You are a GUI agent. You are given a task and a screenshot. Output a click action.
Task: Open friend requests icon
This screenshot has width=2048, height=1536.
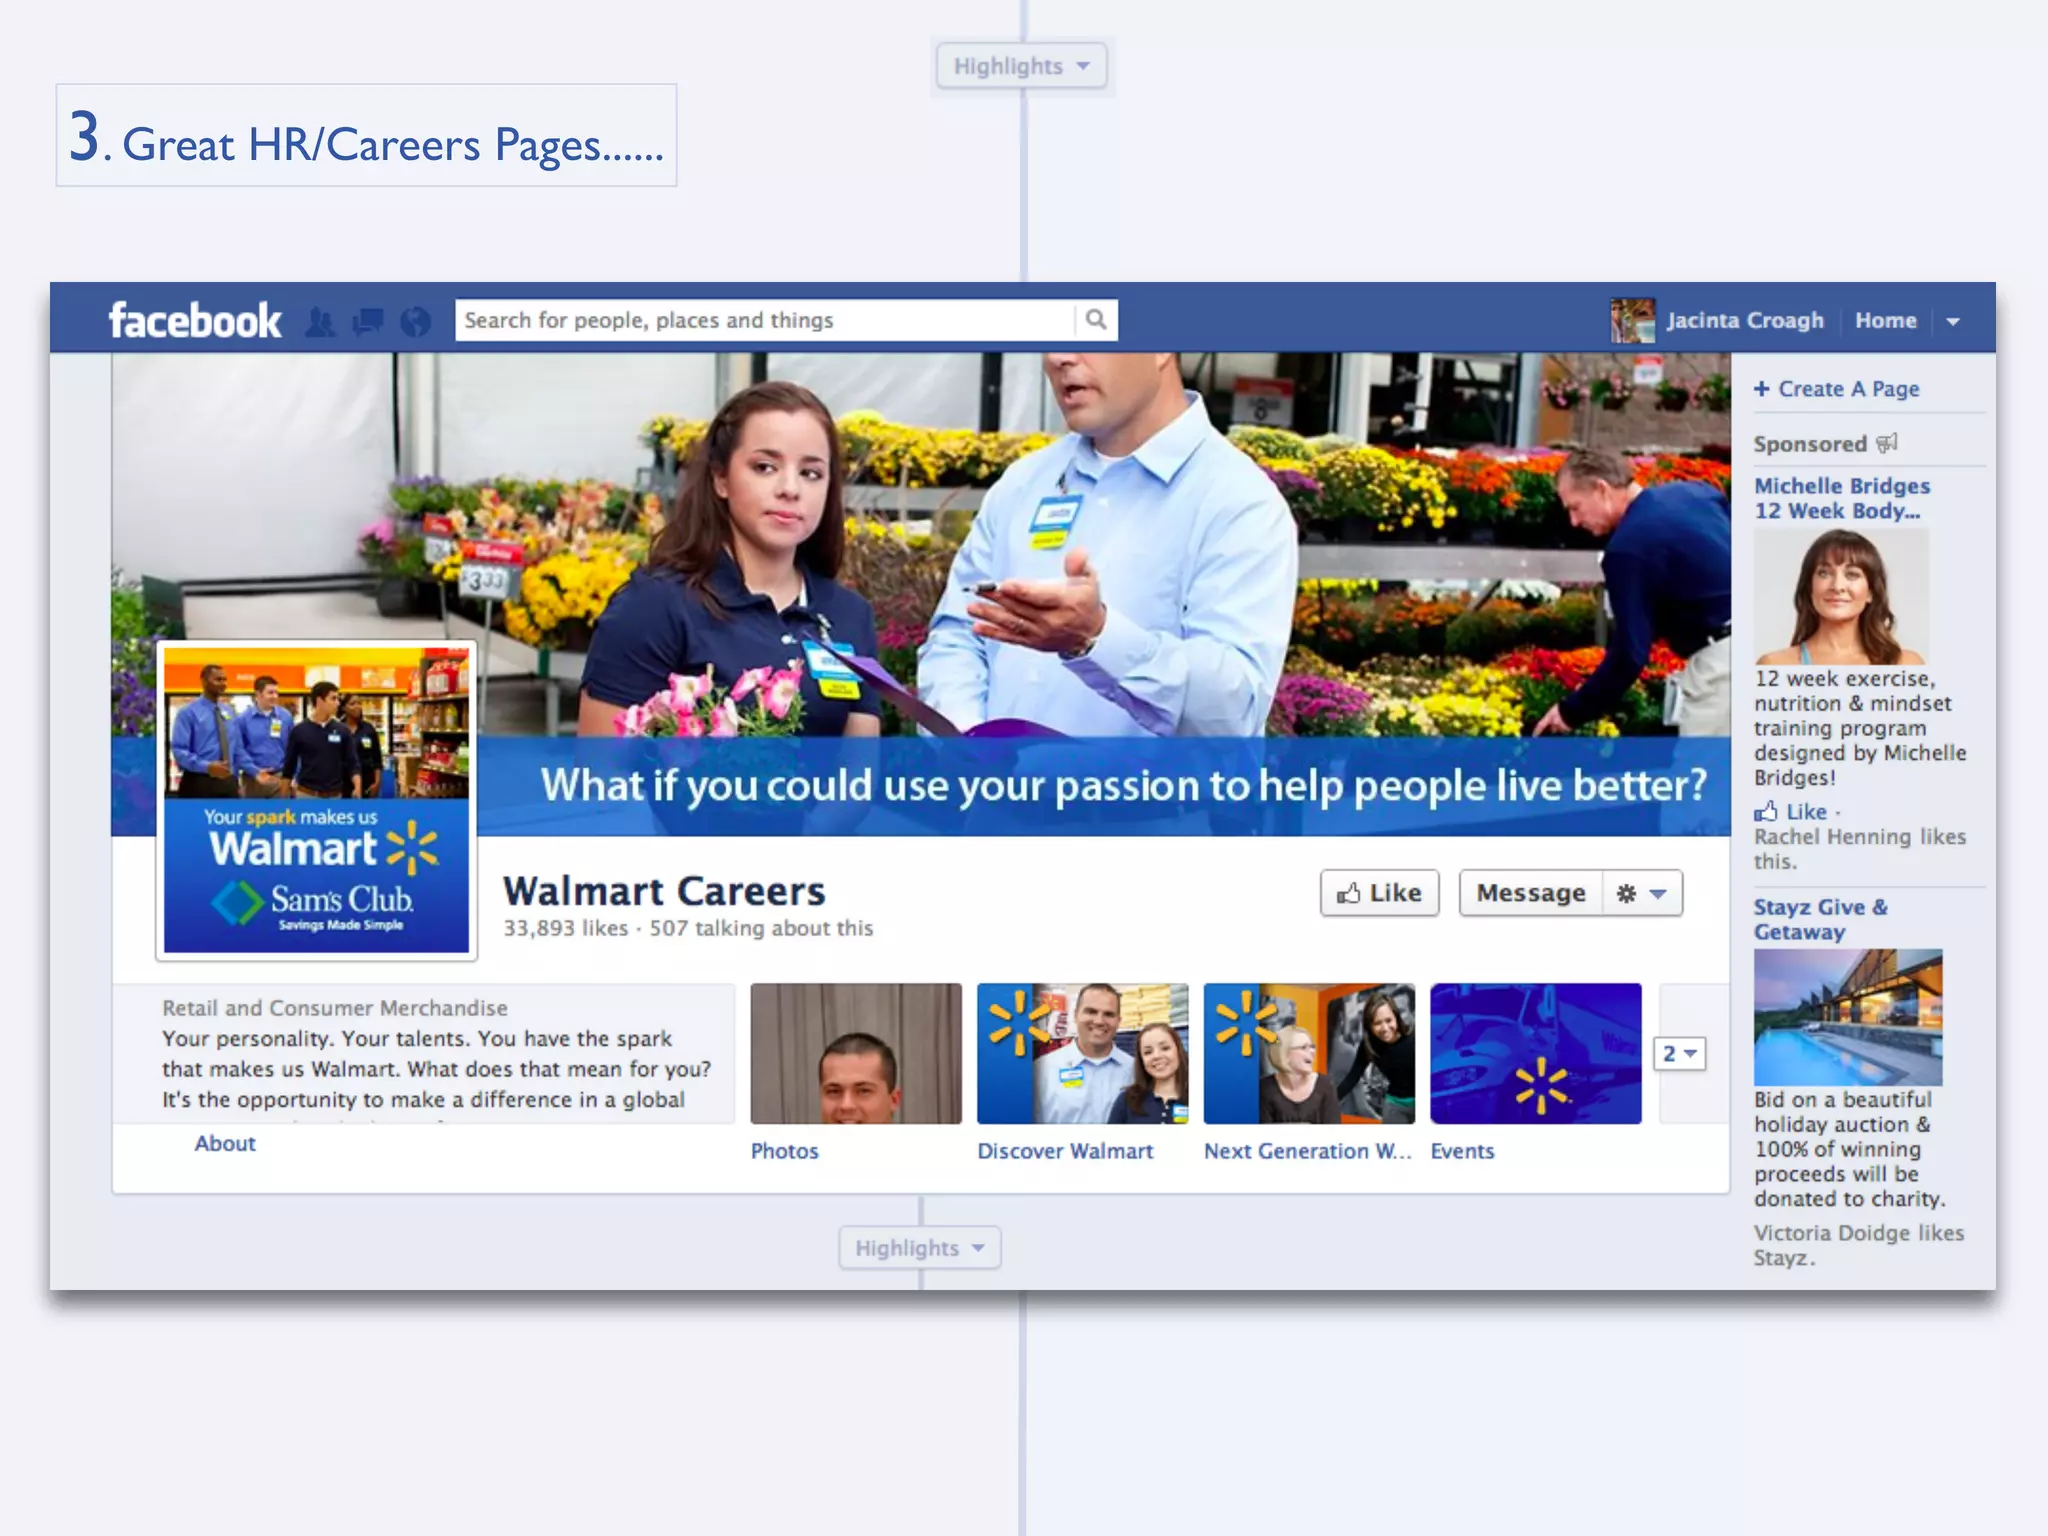[320, 321]
